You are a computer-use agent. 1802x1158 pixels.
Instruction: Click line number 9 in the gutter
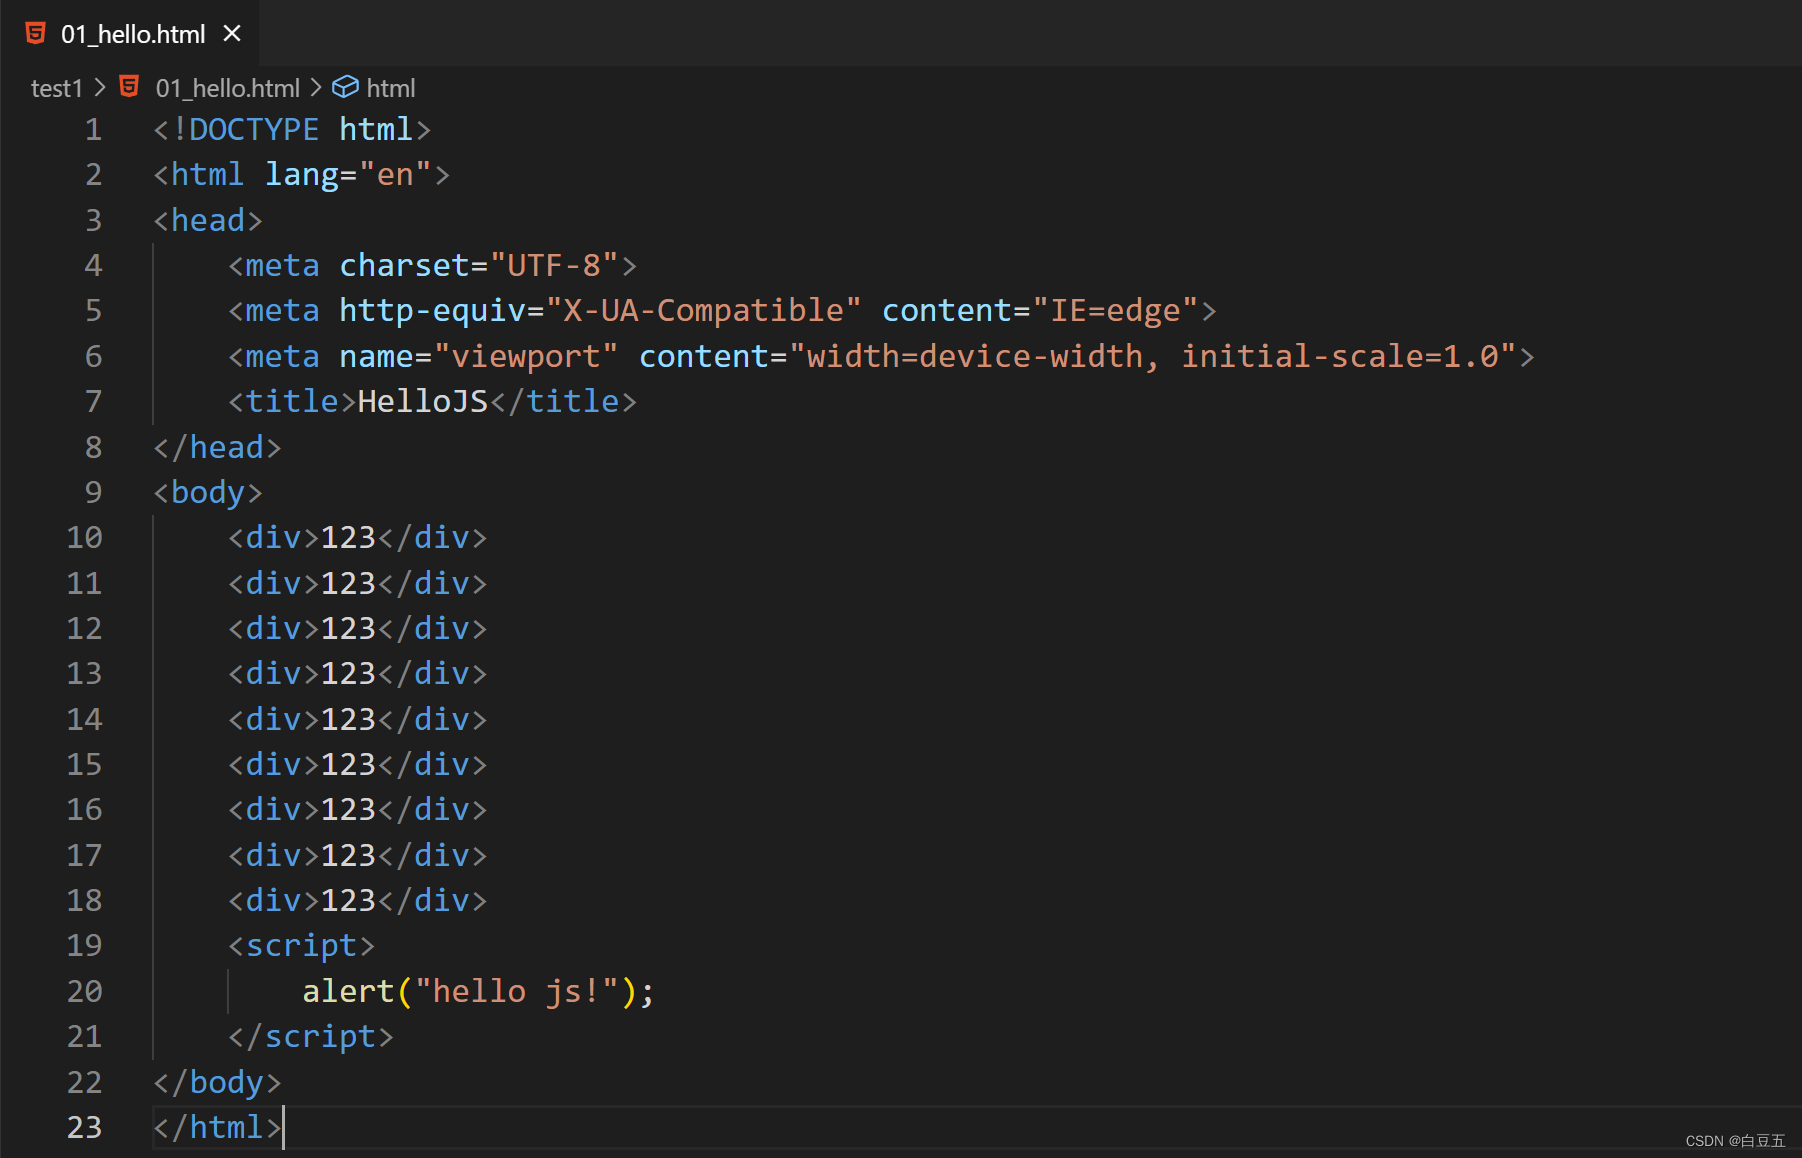(x=93, y=492)
